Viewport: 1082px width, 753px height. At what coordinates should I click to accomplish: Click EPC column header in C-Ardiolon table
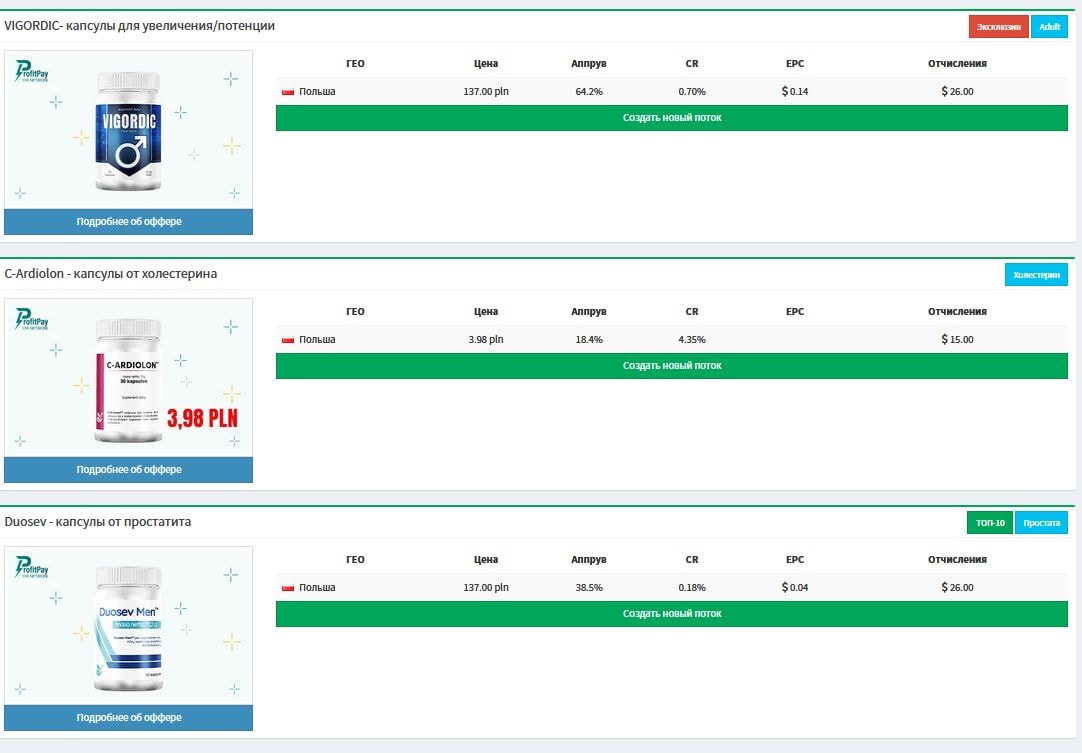click(x=795, y=312)
